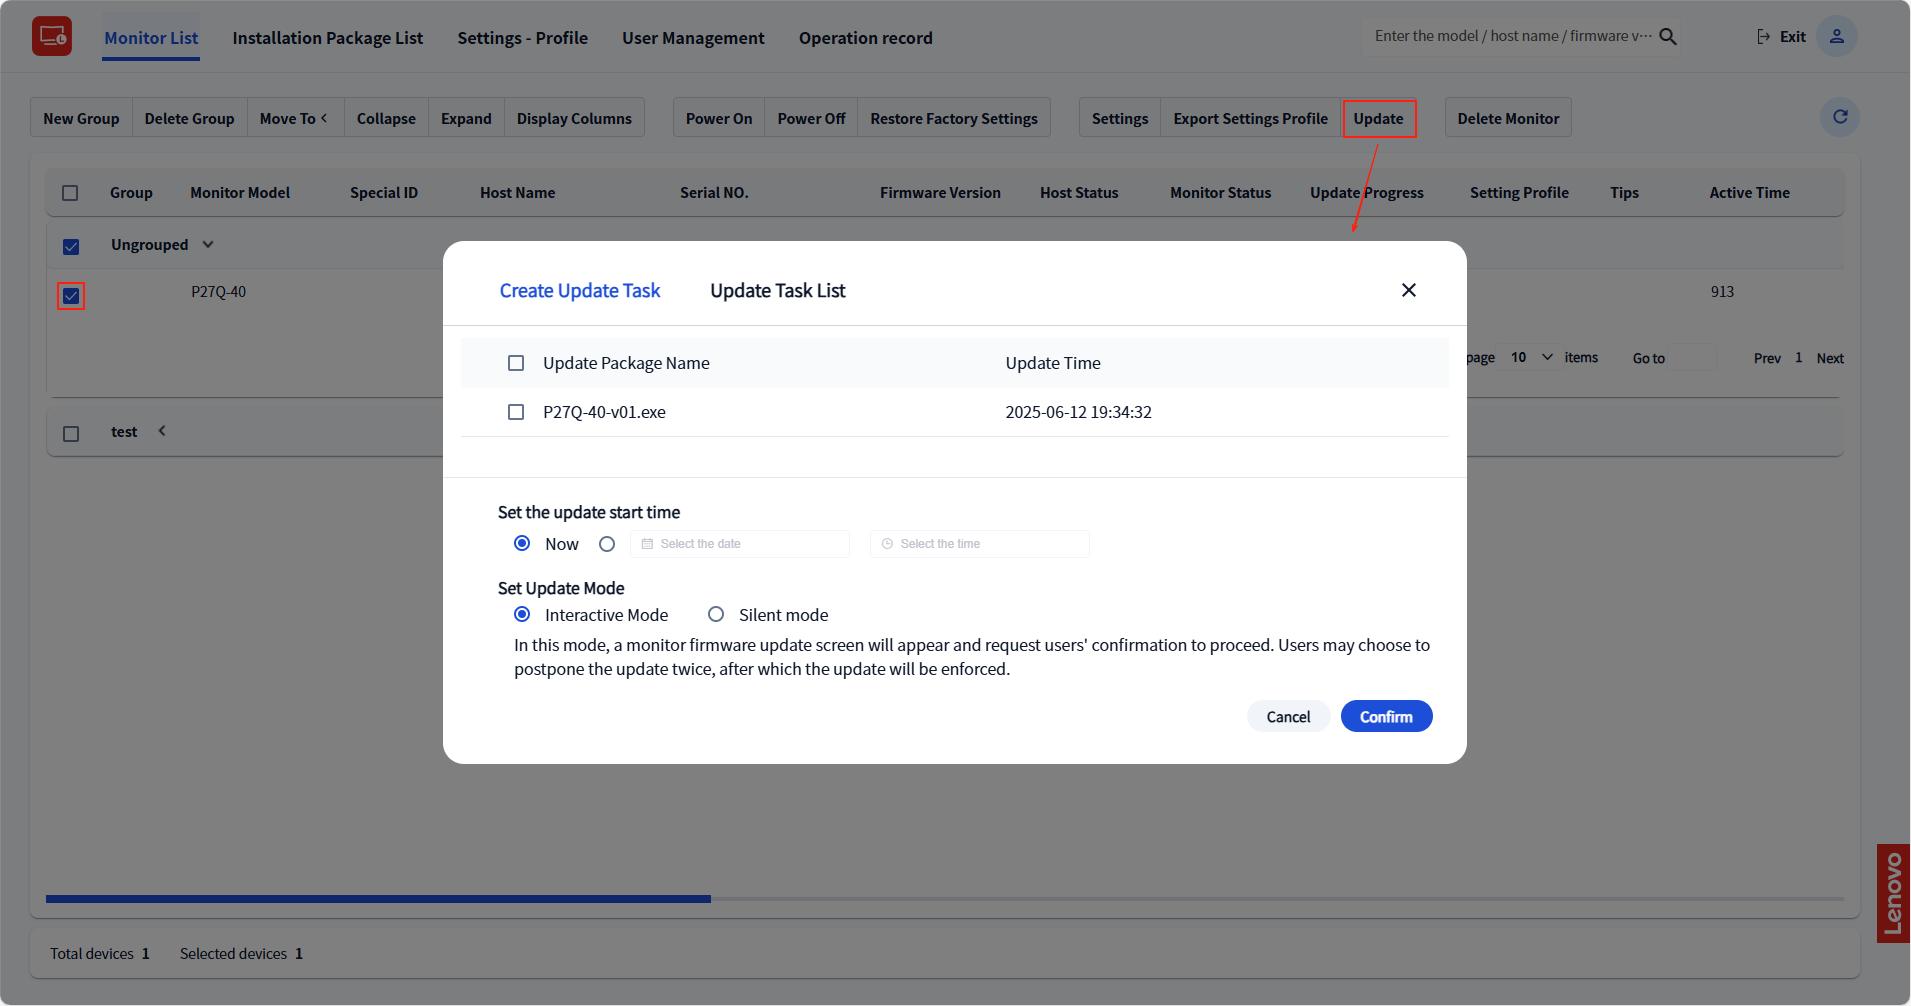Click the calendar icon in date field
Viewport: 1911px width, 1006px height.
pyautogui.click(x=647, y=544)
